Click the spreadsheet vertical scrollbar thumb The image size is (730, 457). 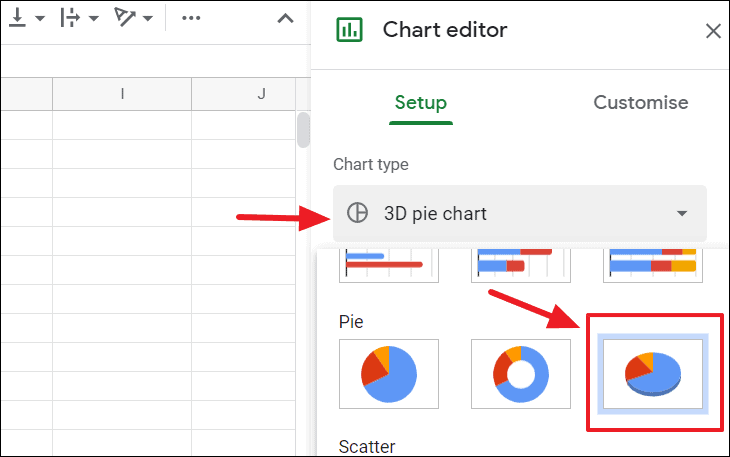click(x=304, y=130)
